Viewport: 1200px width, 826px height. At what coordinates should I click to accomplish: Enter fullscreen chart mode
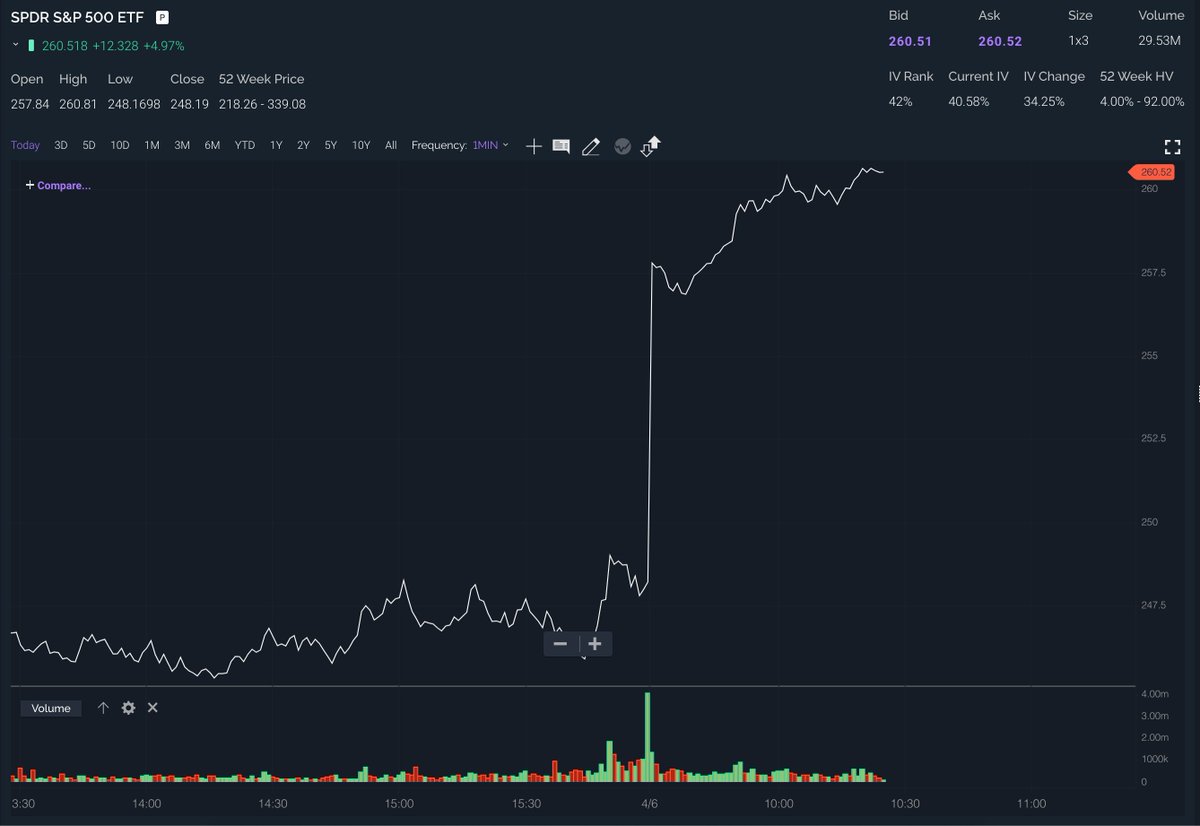coord(1173,147)
